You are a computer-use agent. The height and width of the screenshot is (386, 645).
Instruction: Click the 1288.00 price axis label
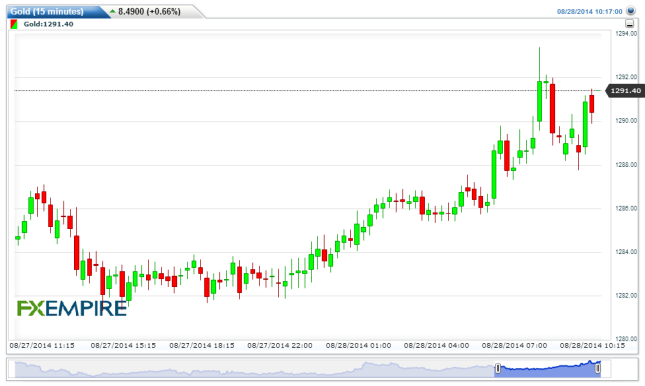click(626, 165)
